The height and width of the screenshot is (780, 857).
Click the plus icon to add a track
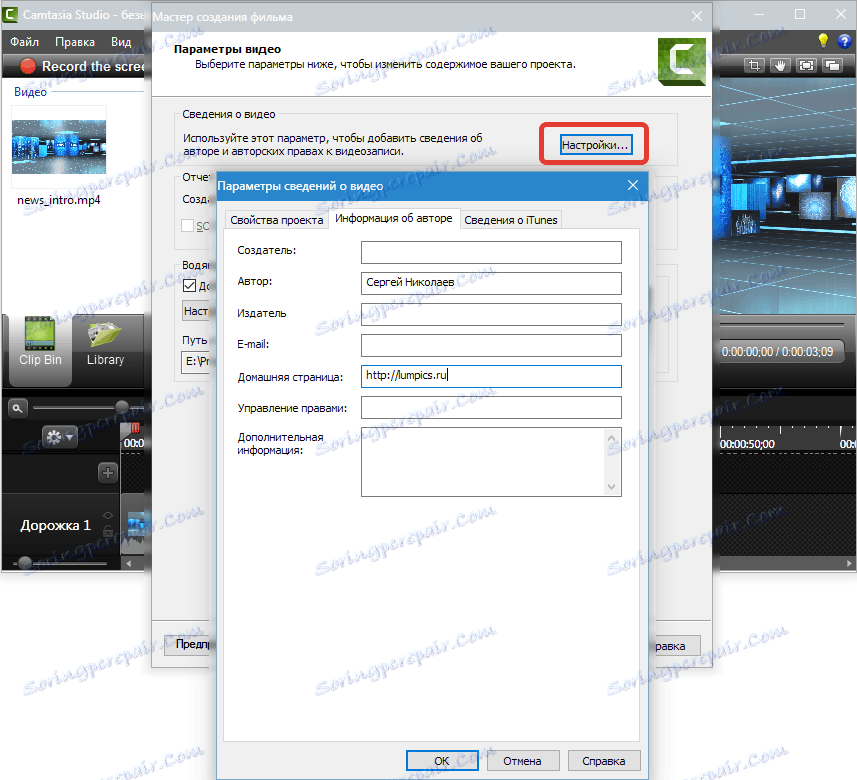point(107,472)
